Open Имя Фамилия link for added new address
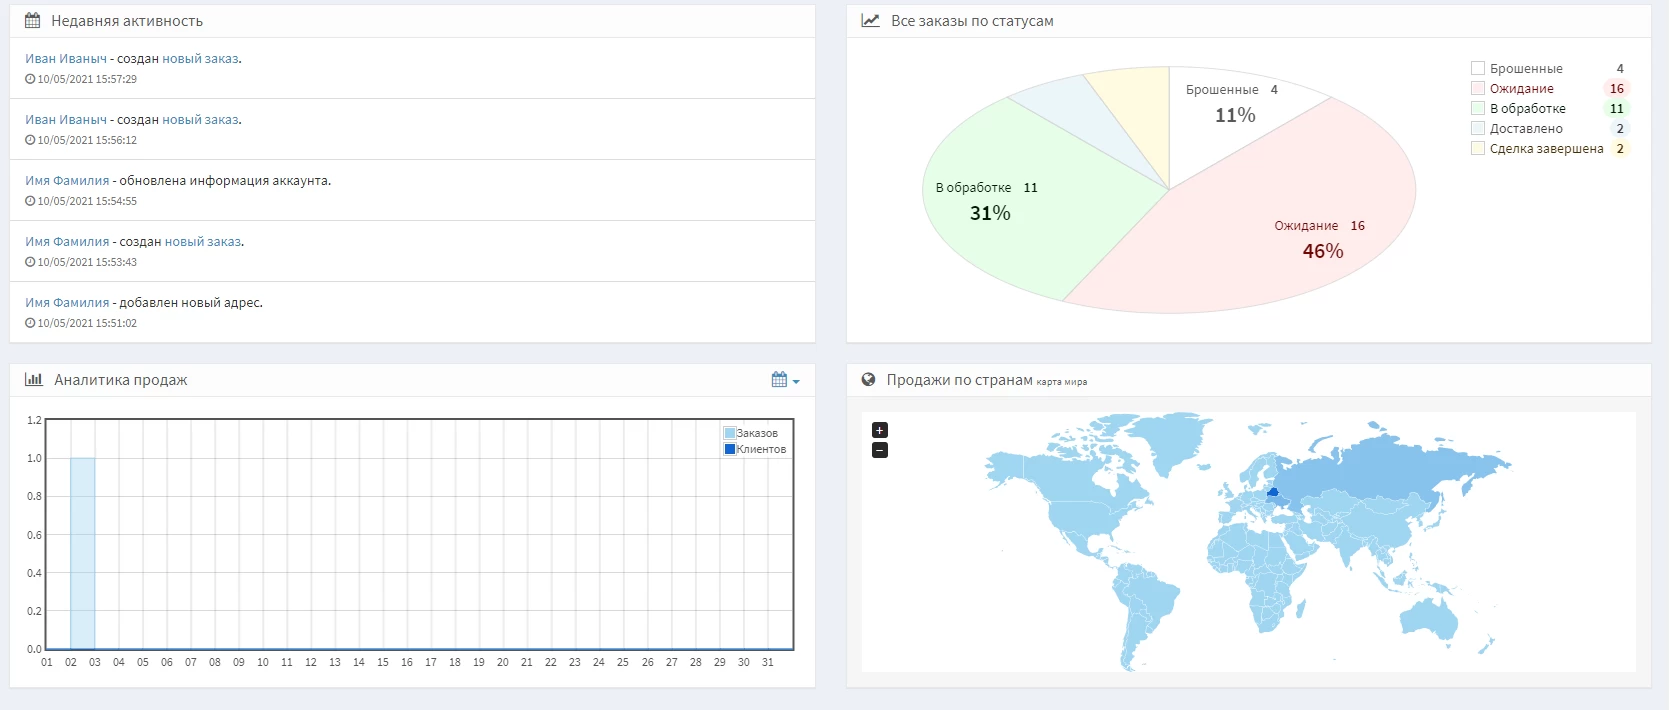 coord(67,303)
